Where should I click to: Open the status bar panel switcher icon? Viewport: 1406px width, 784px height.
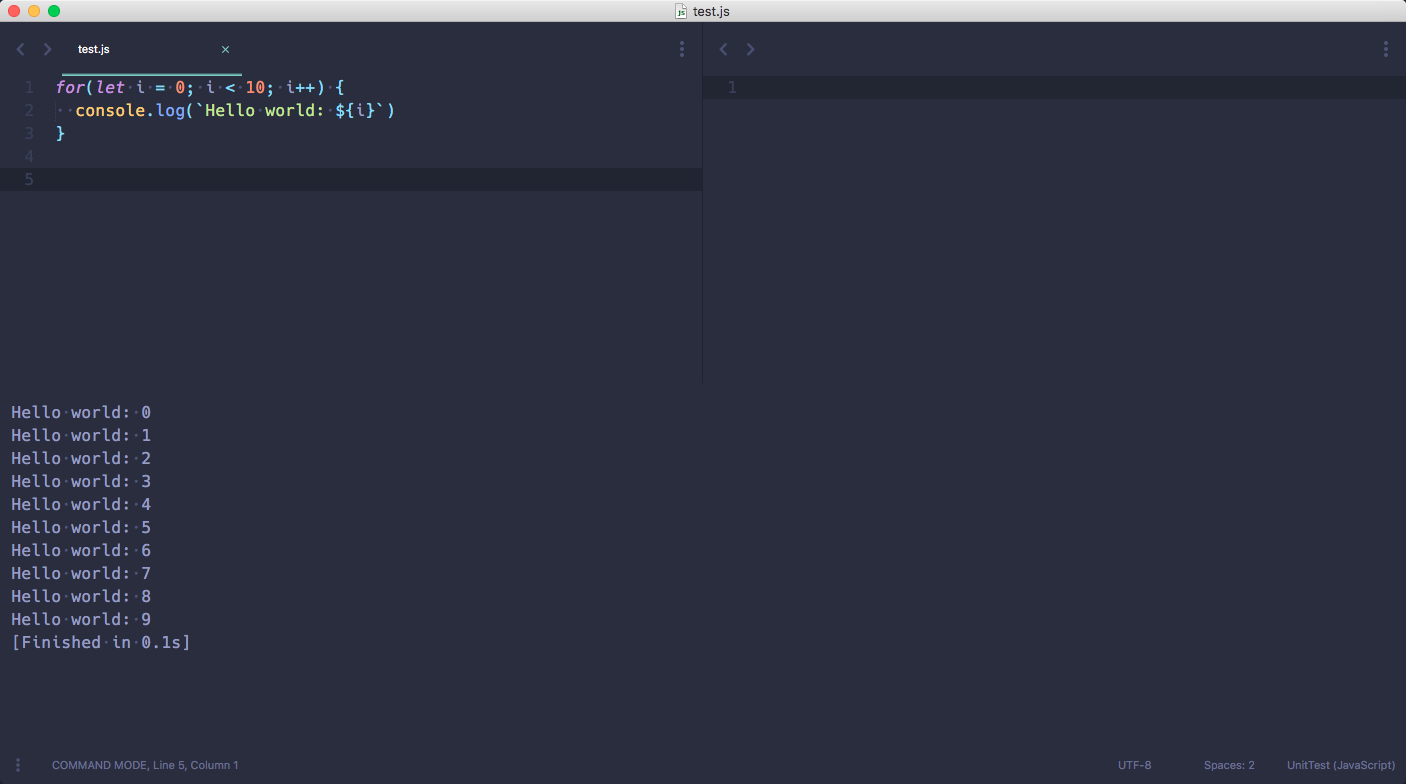[x=18, y=765]
